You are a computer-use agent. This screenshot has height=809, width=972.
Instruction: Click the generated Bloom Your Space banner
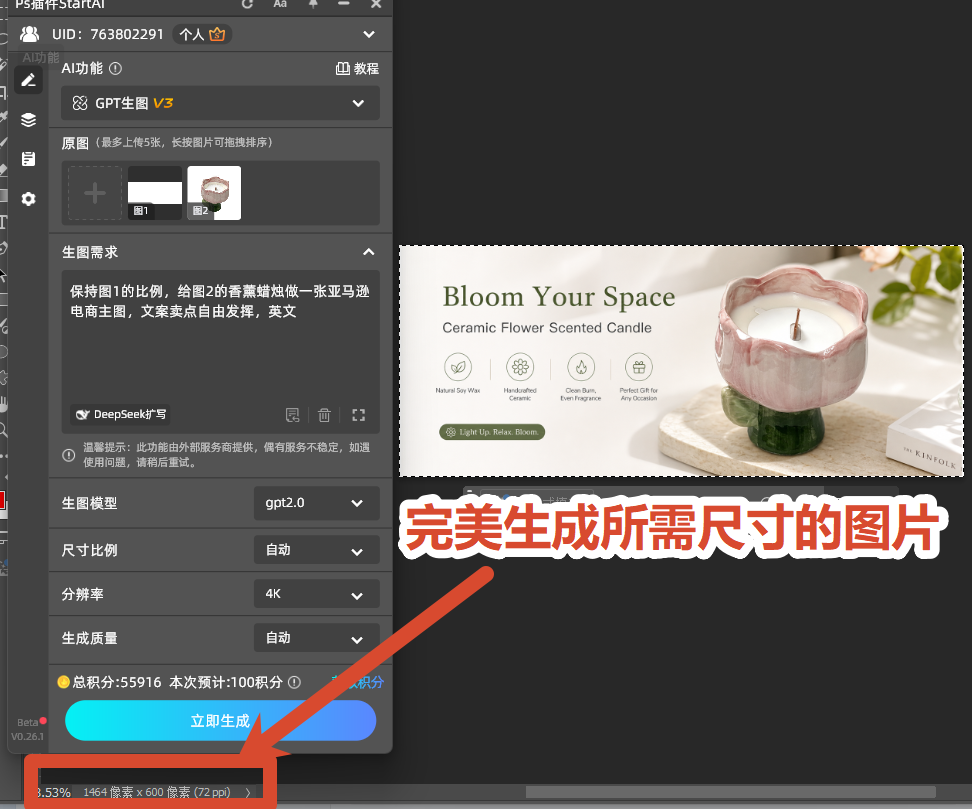tap(681, 361)
